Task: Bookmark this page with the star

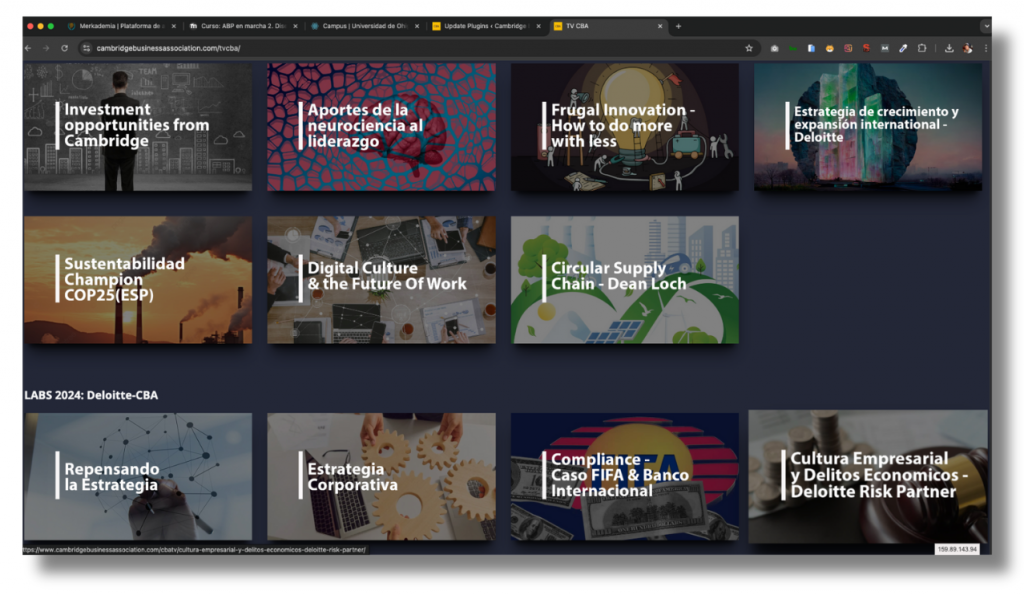Action: point(749,48)
